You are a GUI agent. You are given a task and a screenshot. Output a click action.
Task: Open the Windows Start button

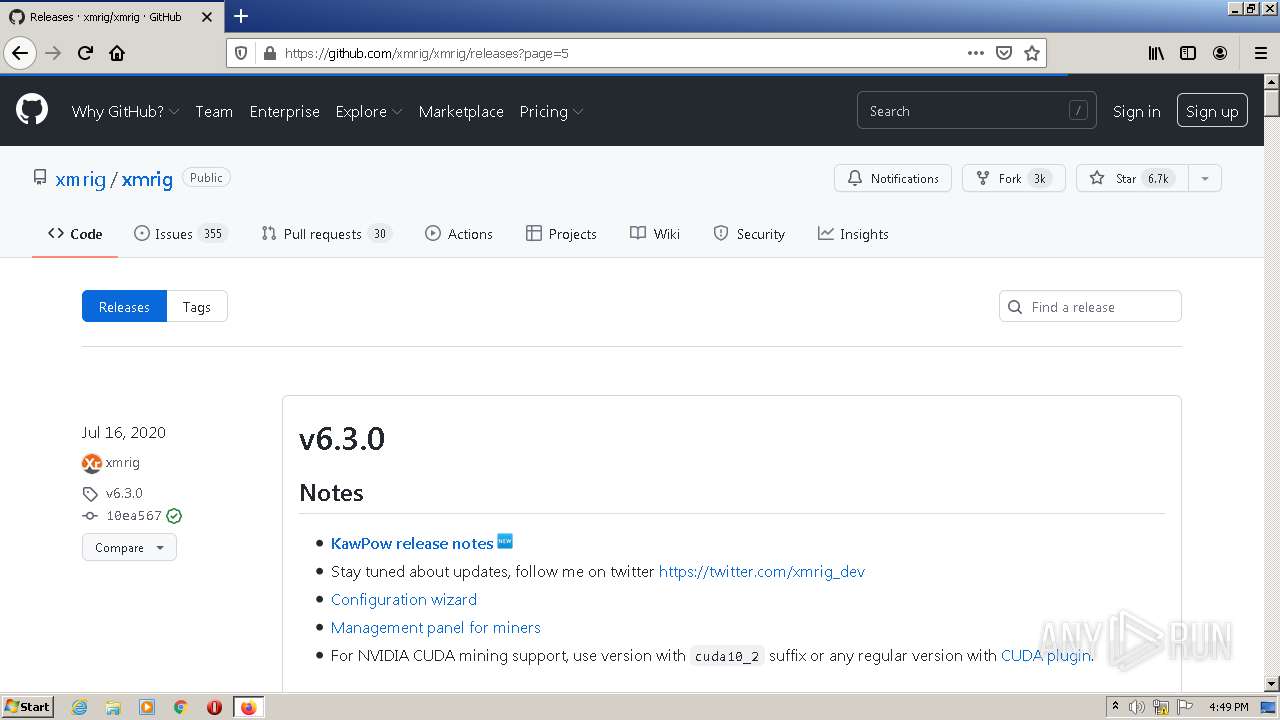coord(27,707)
